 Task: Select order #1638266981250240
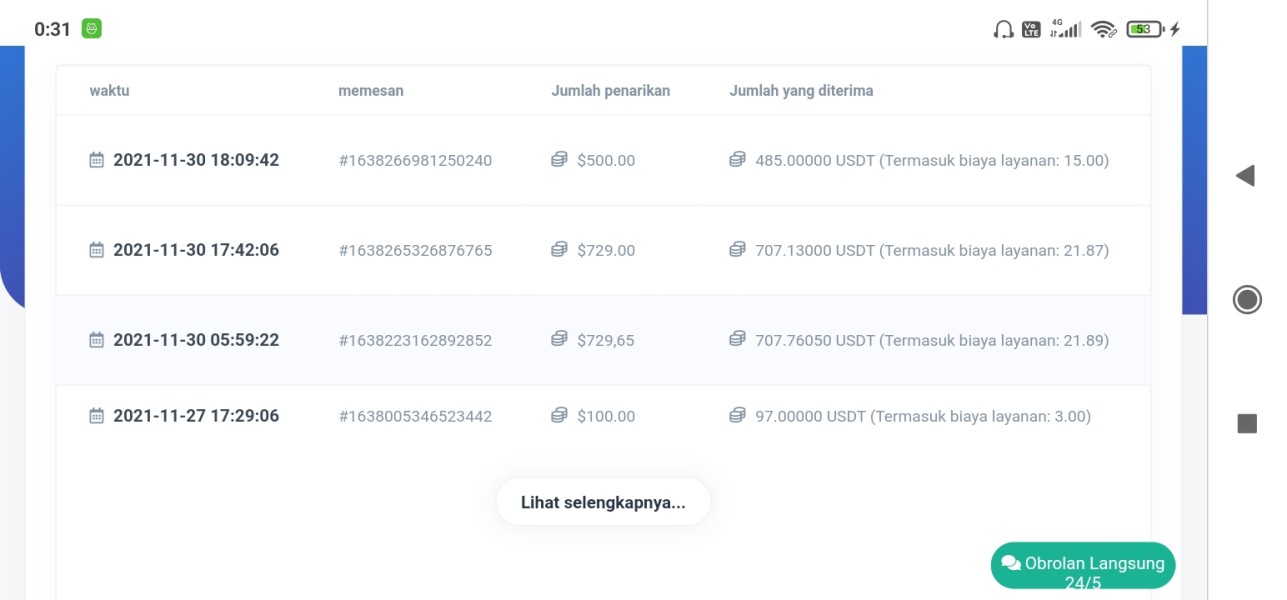click(415, 160)
